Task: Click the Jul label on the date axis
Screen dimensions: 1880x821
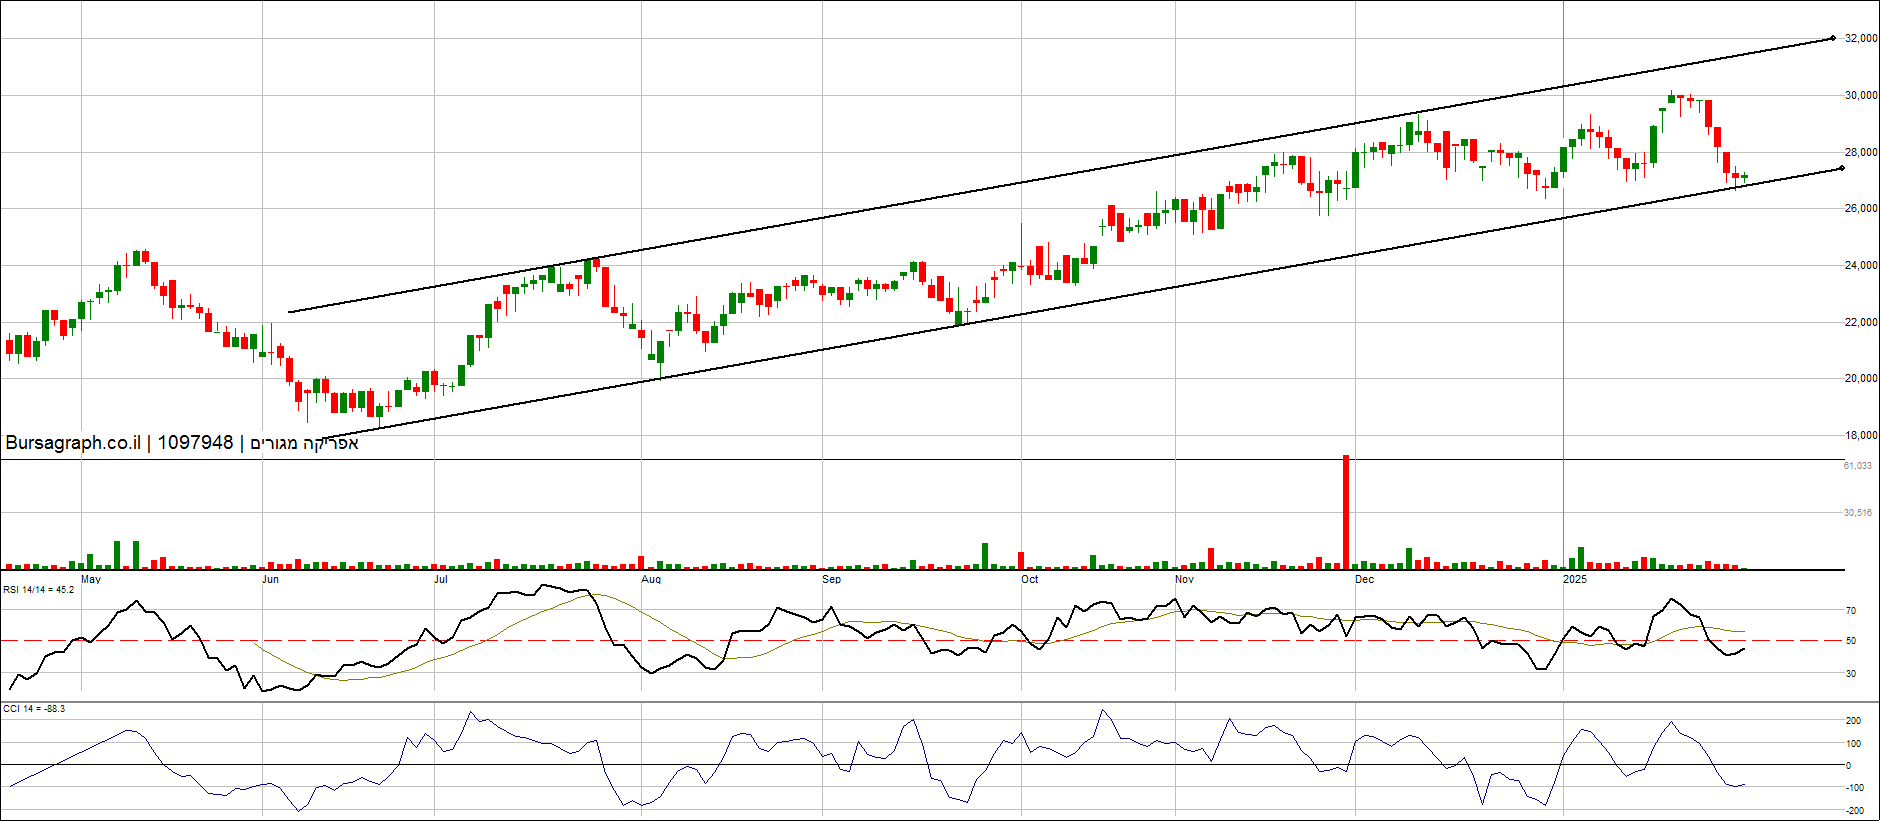Action: tap(441, 579)
